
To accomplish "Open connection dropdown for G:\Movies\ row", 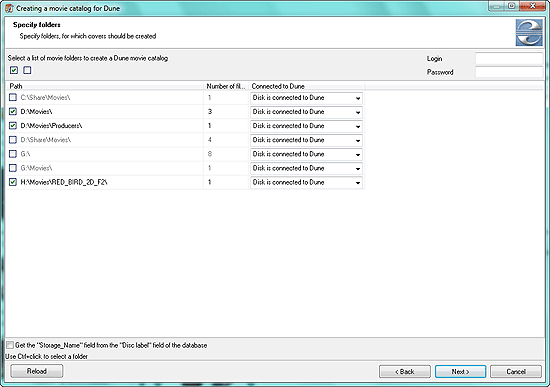I will pos(306,168).
